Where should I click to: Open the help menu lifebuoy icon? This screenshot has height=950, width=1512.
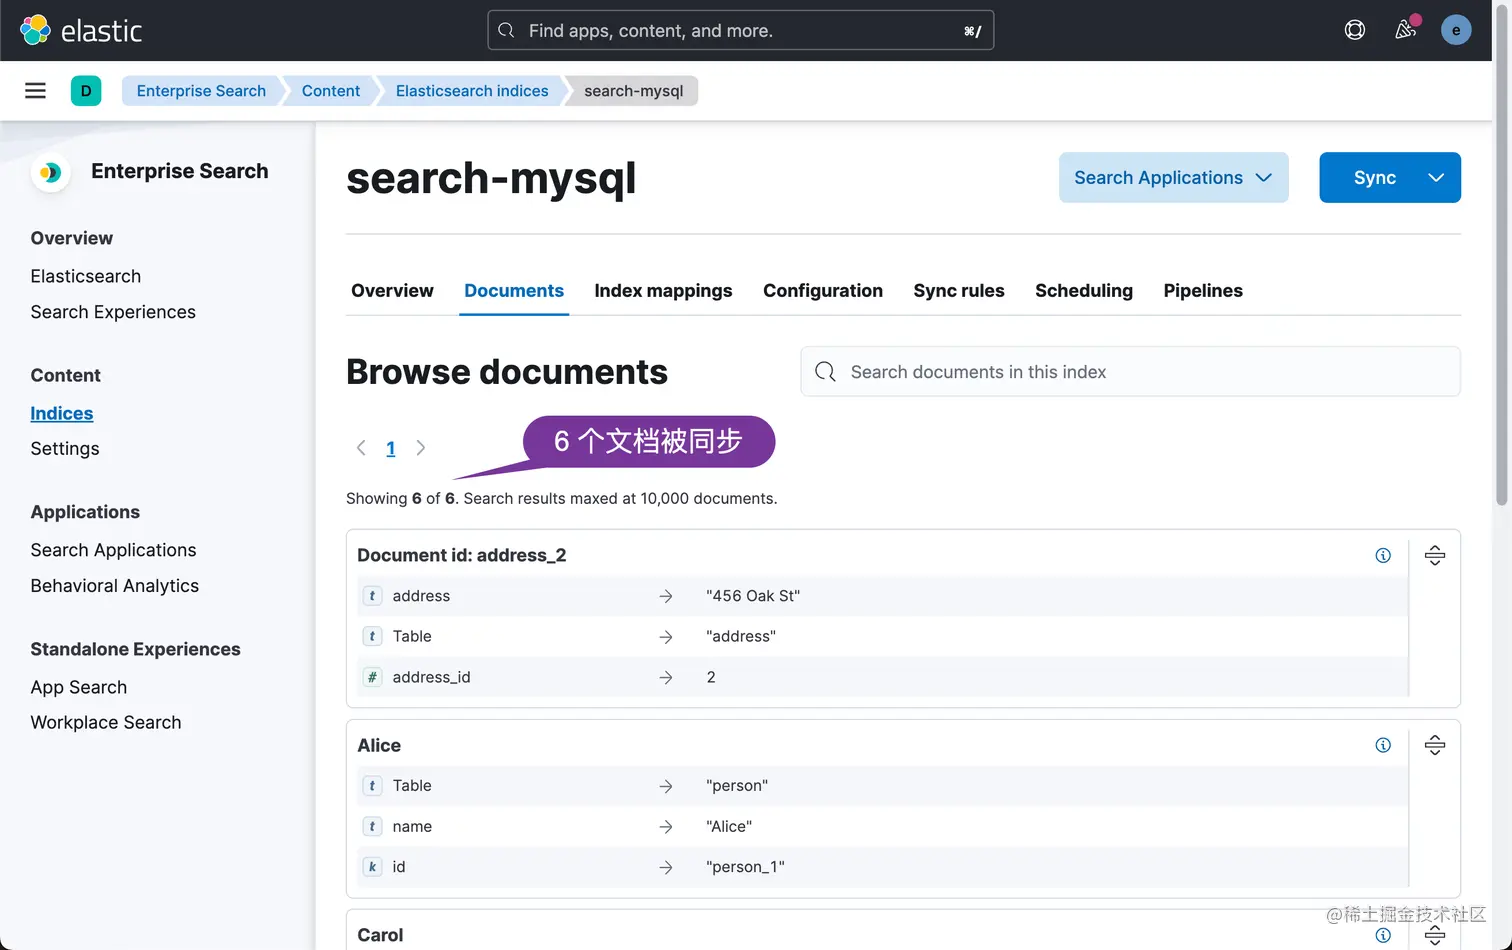click(1355, 30)
